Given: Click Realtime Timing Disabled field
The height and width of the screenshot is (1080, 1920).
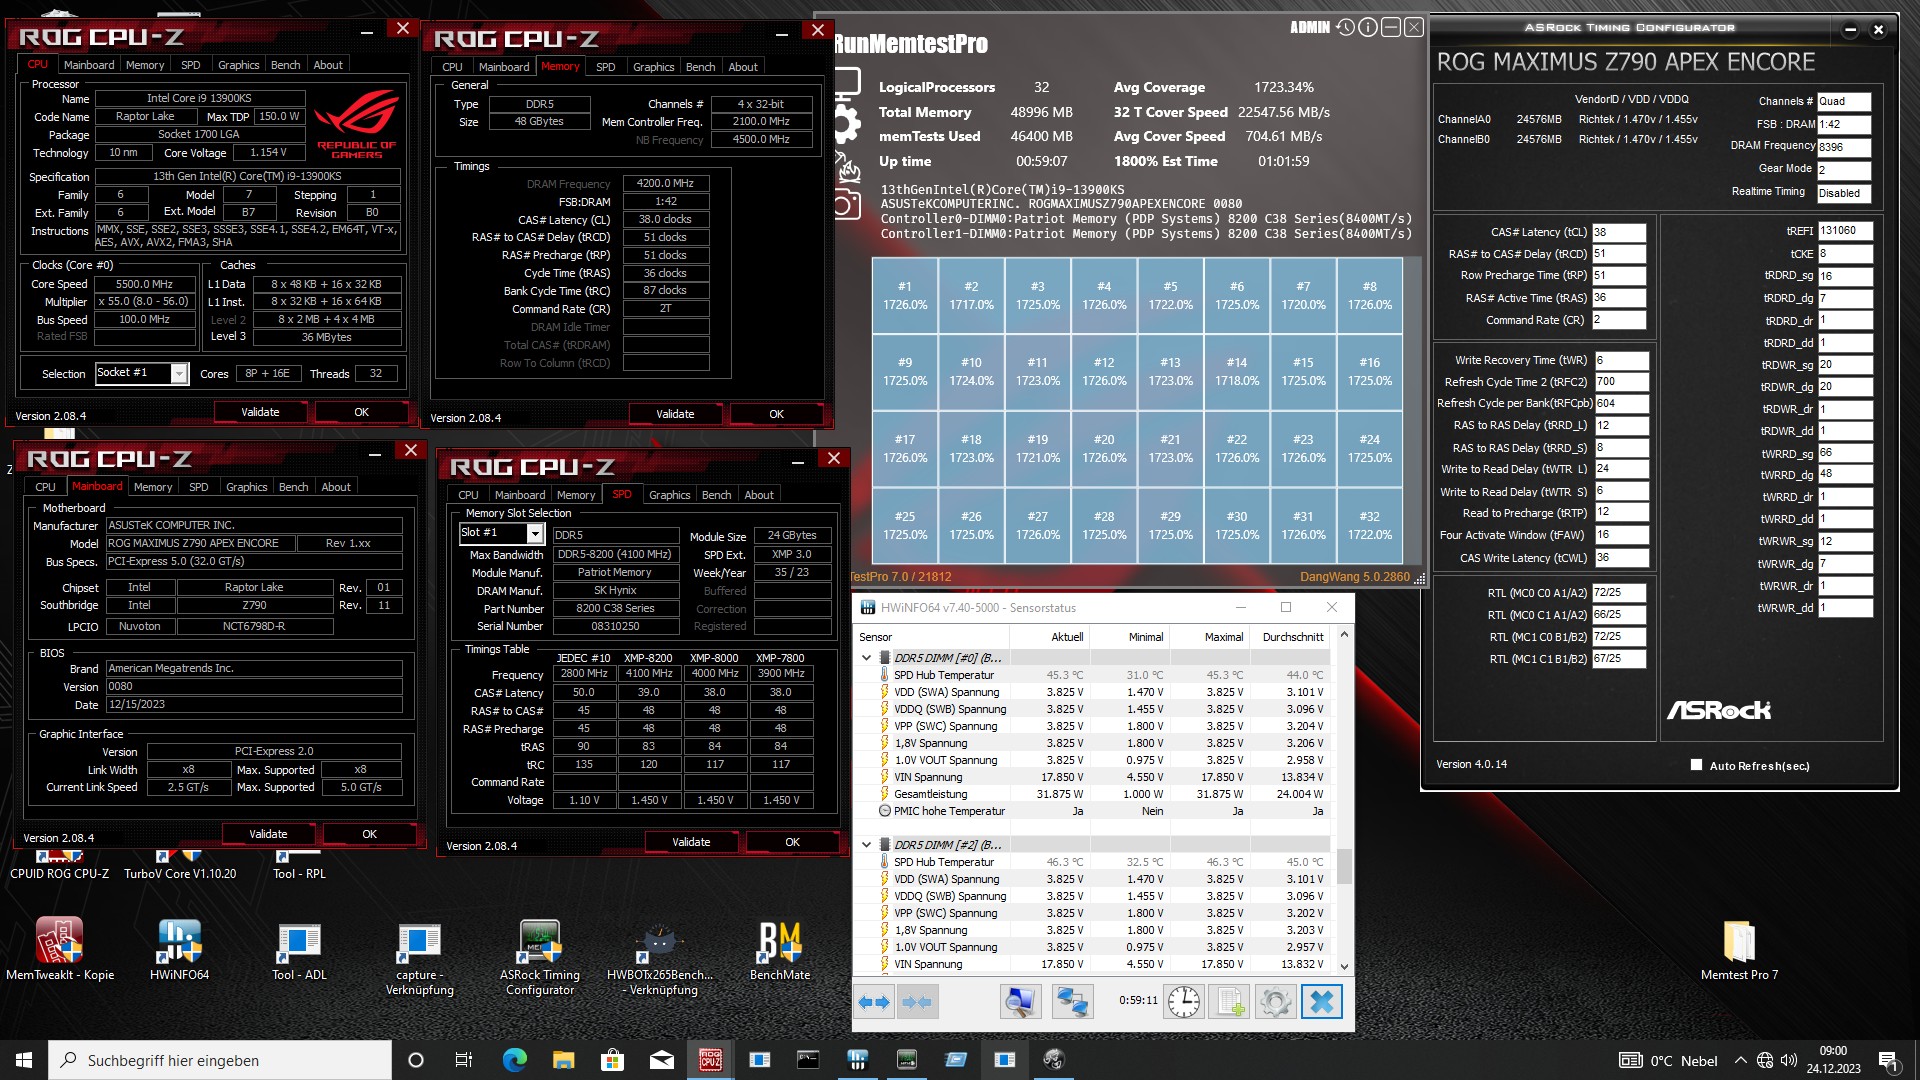Looking at the screenshot, I should [1845, 194].
